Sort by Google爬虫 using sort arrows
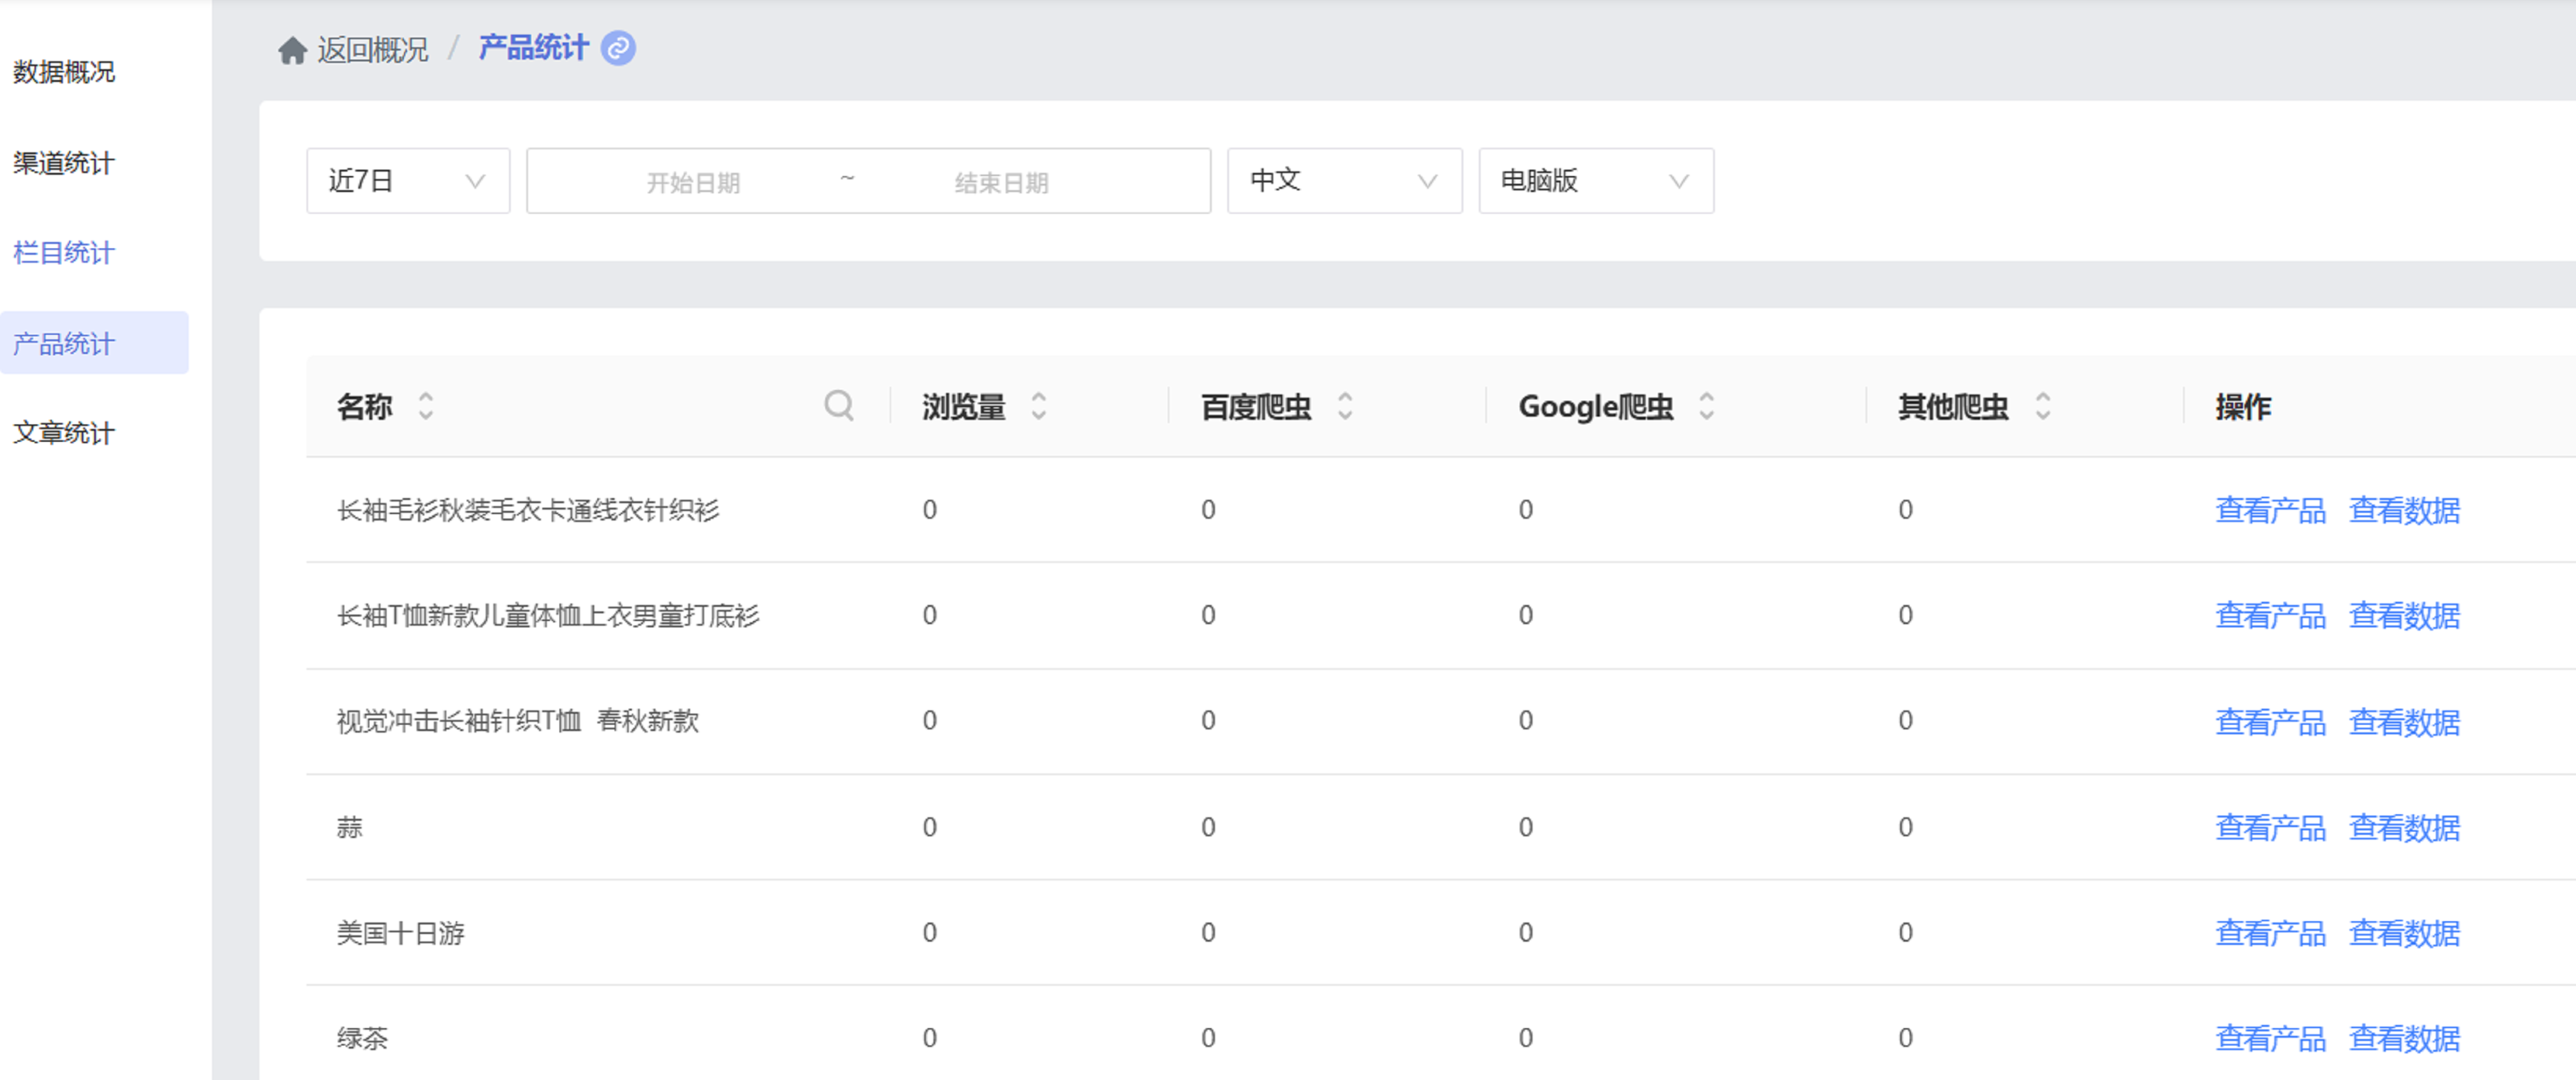The width and height of the screenshot is (2576, 1080). pyautogui.click(x=1706, y=406)
